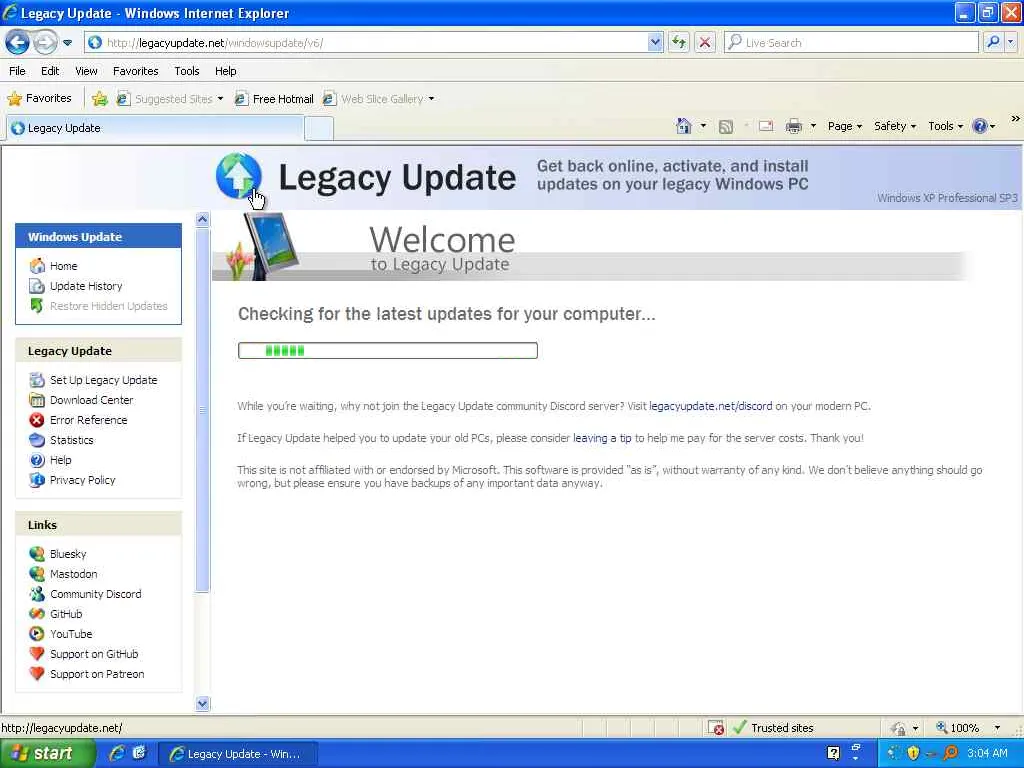This screenshot has width=1024, height=768.
Task: Open the Safety command menu
Action: [895, 126]
